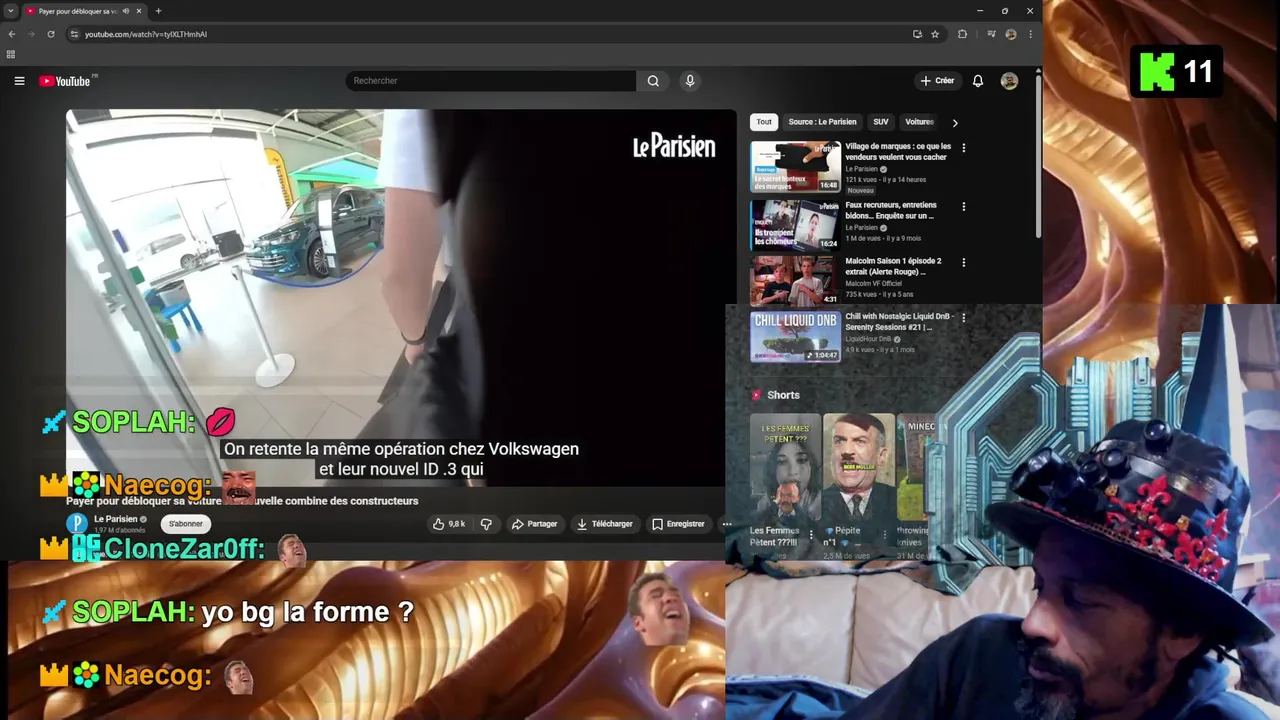The width and height of the screenshot is (1280, 720).
Task: Reload the page with the refresh icon
Action: (x=51, y=34)
